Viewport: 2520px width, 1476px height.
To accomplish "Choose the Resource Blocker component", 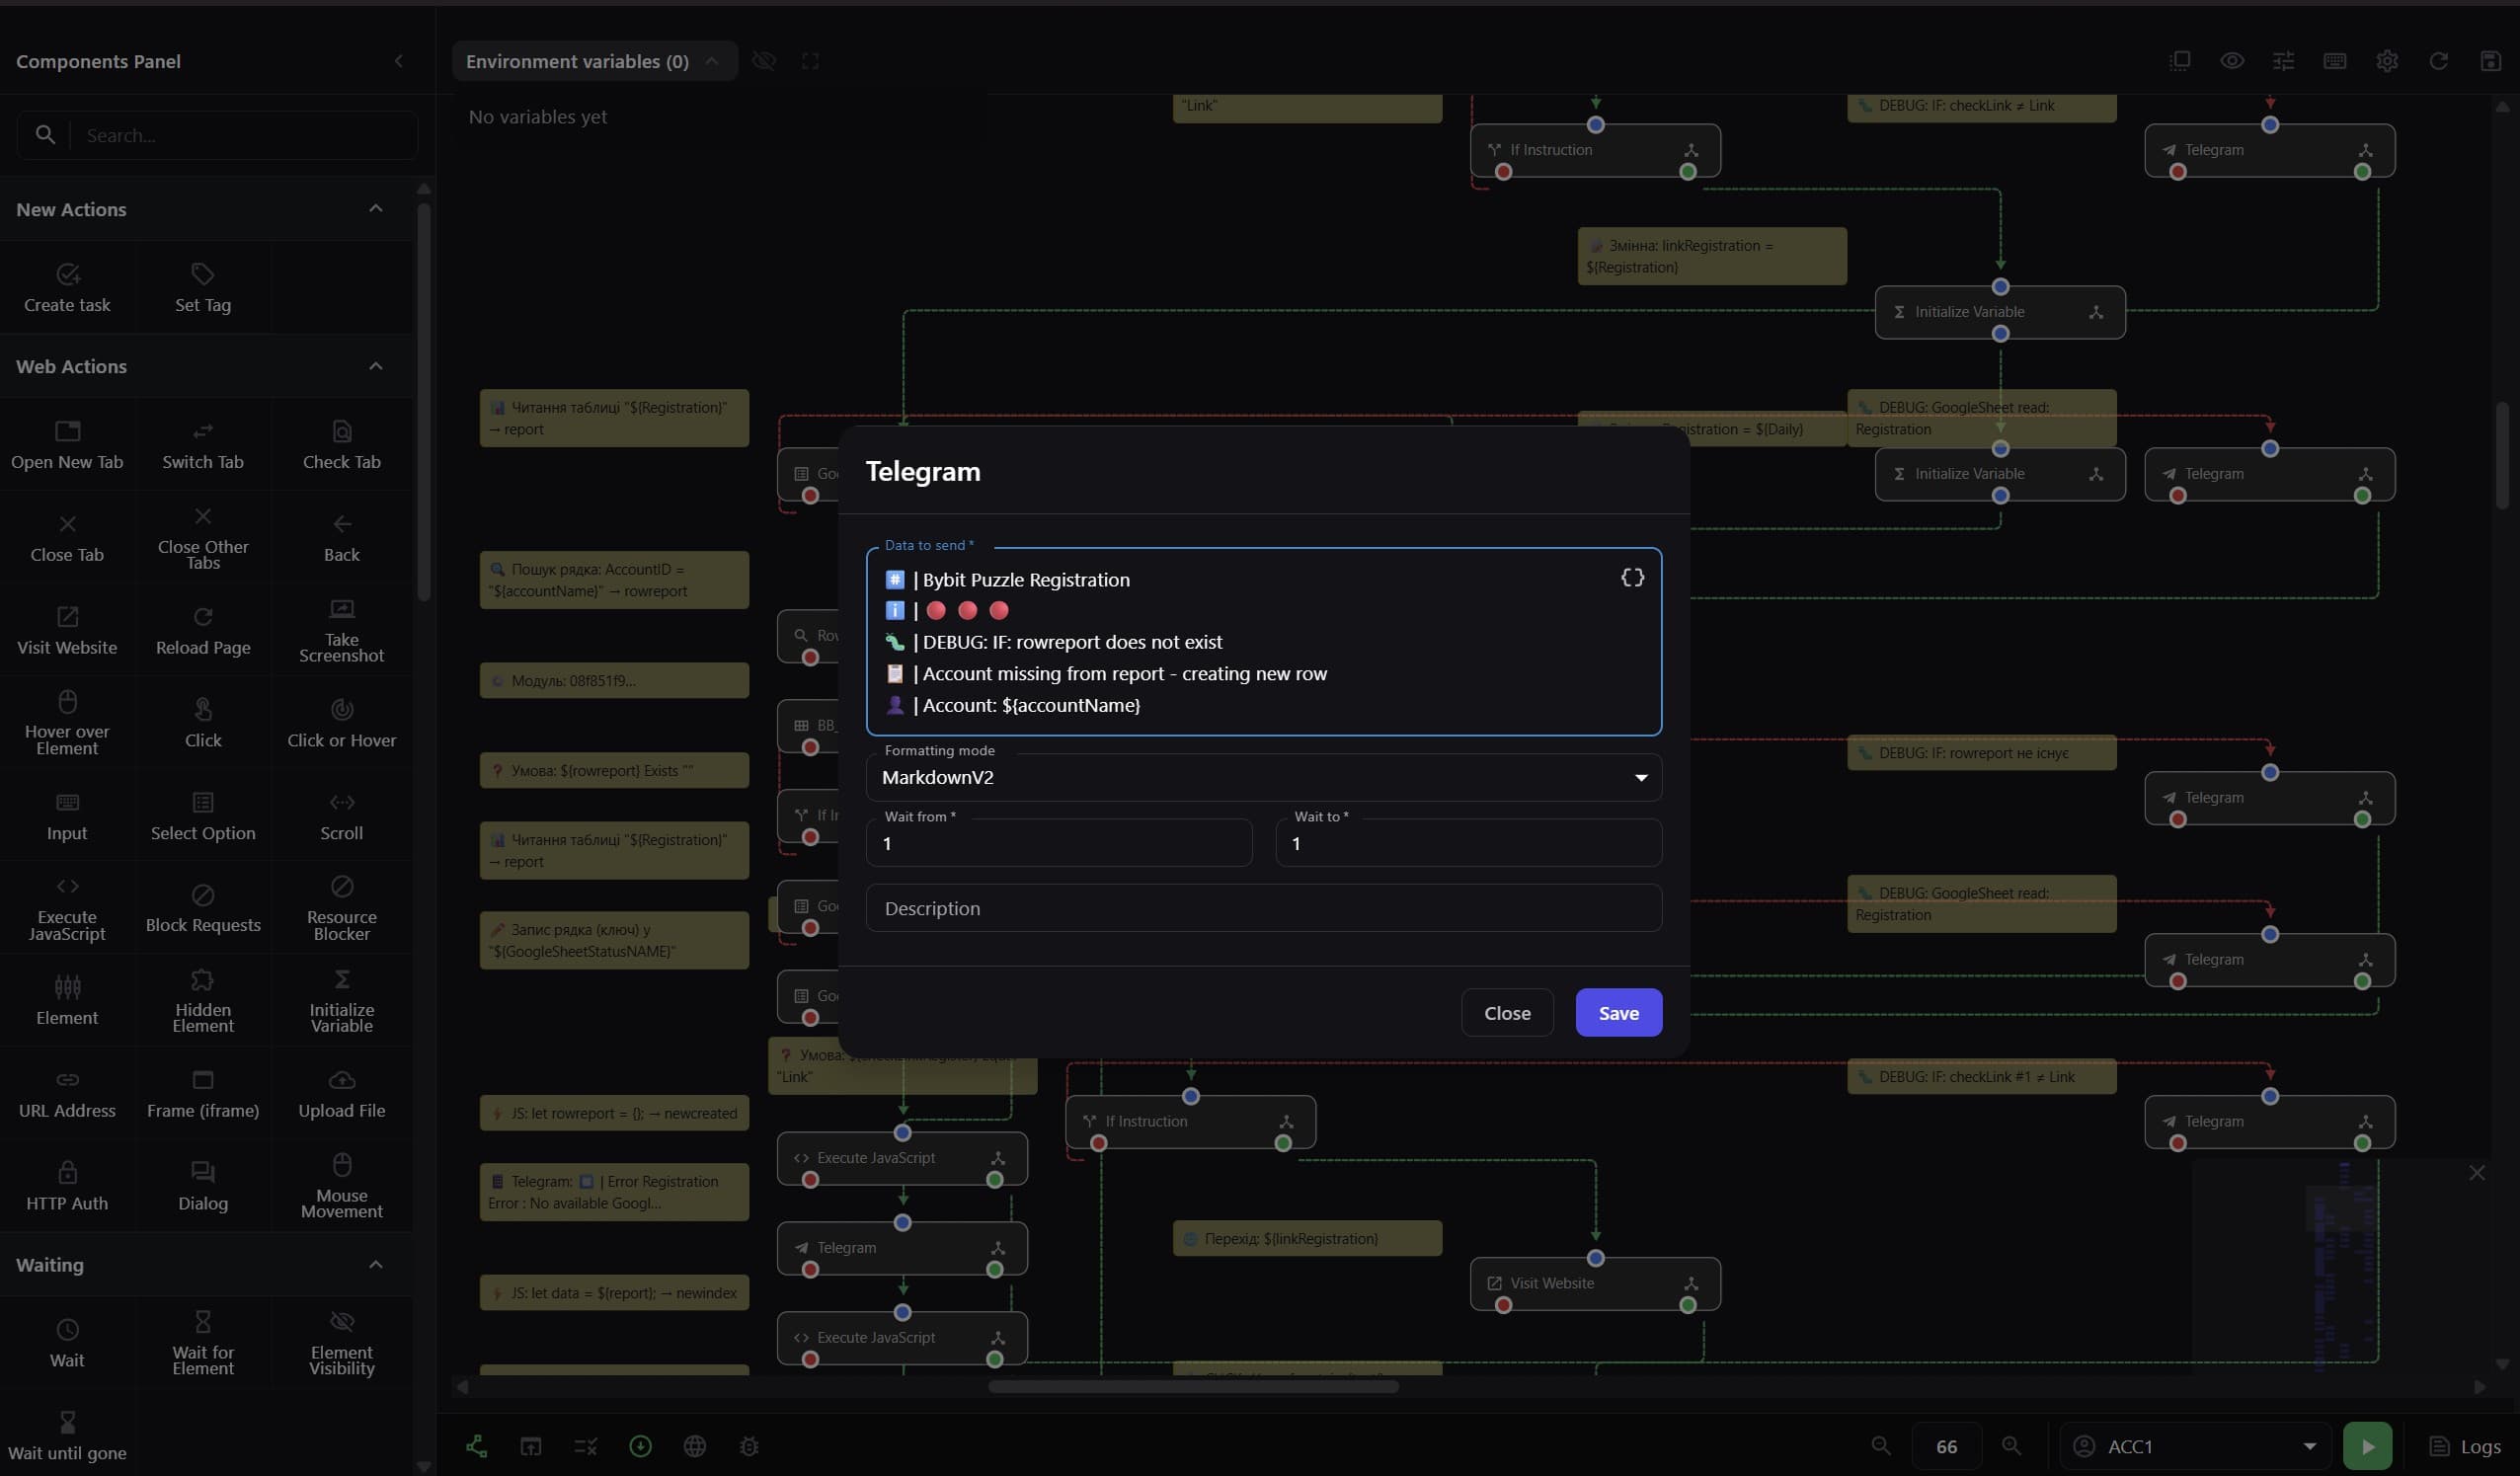I will (341, 909).
